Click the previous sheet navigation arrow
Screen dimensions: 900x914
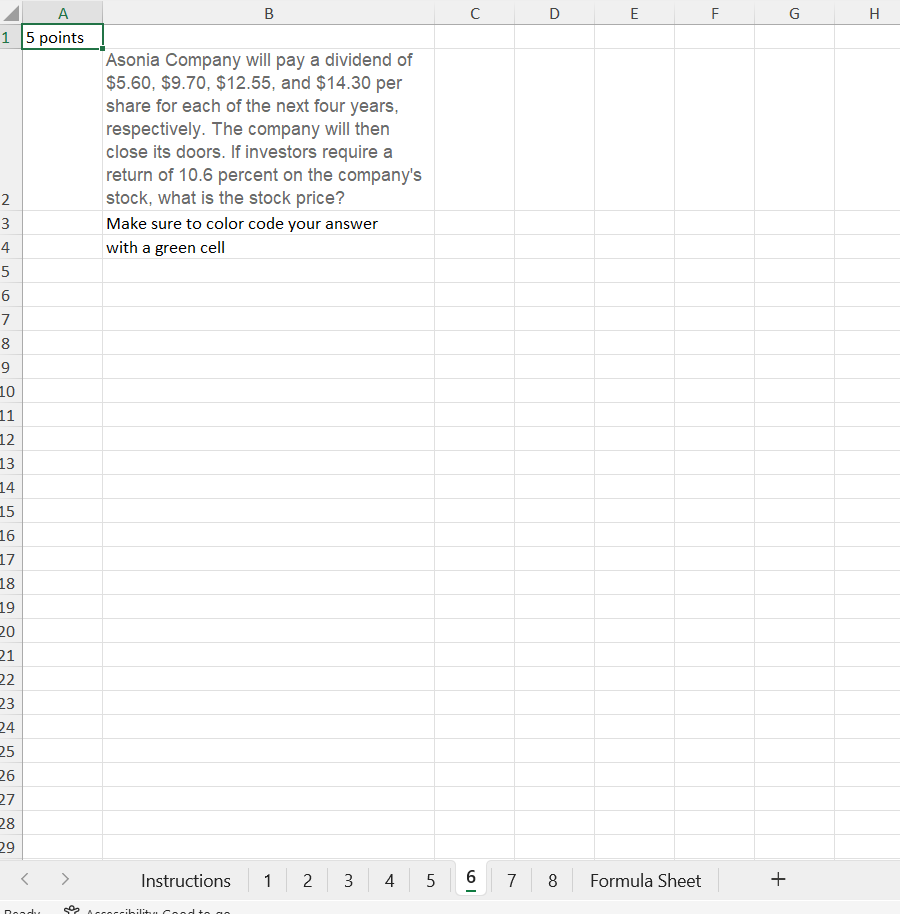coord(24,879)
